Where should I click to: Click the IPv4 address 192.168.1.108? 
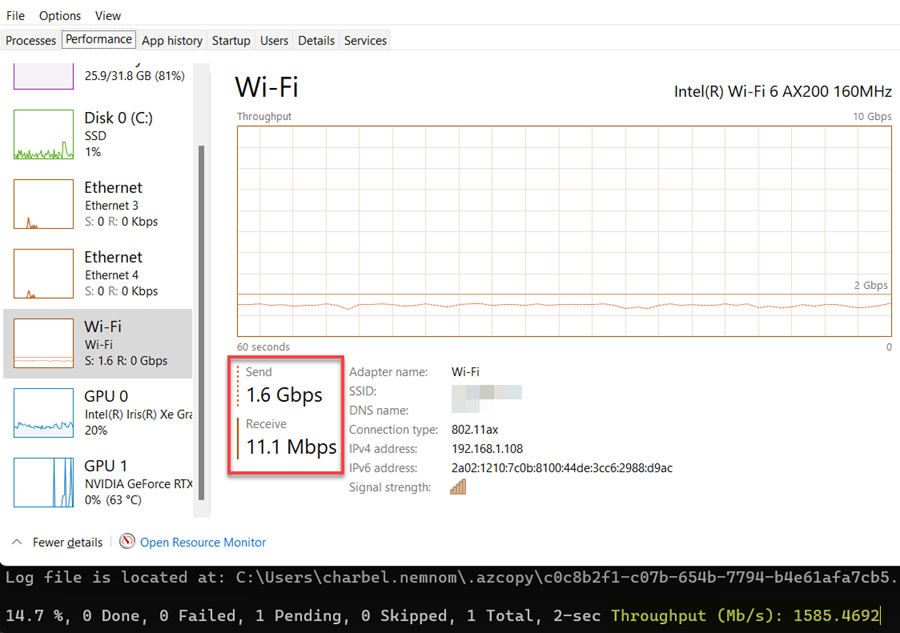tap(487, 449)
